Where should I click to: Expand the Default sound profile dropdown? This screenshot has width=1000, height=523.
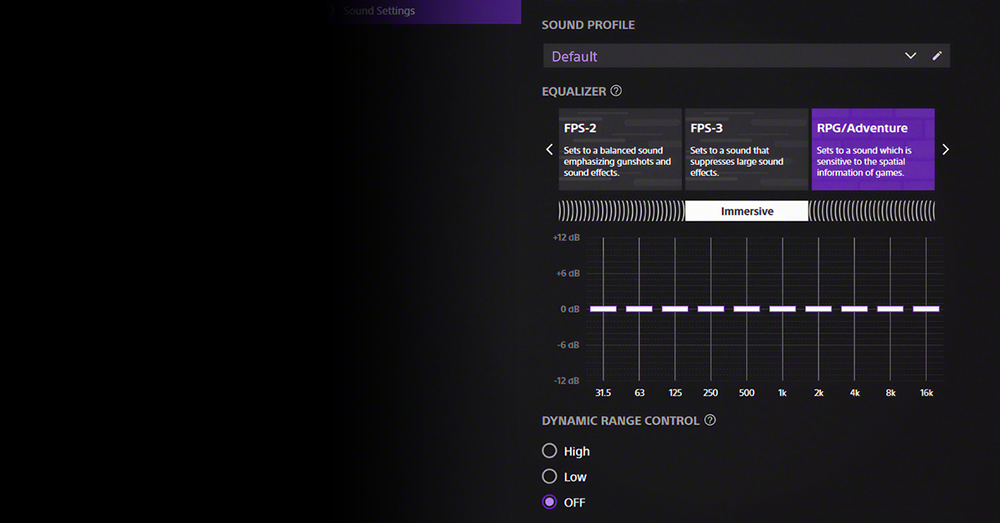pyautogui.click(x=720, y=56)
